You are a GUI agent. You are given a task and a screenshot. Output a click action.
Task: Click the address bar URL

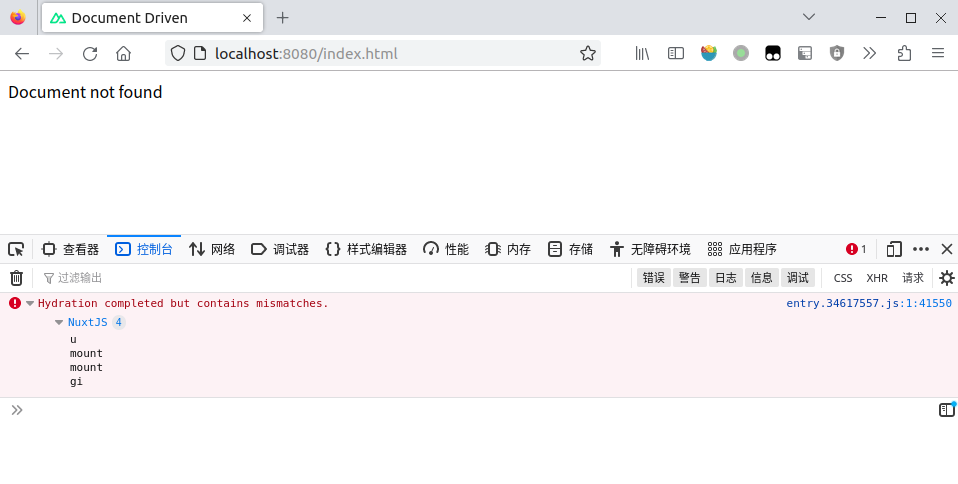point(306,54)
